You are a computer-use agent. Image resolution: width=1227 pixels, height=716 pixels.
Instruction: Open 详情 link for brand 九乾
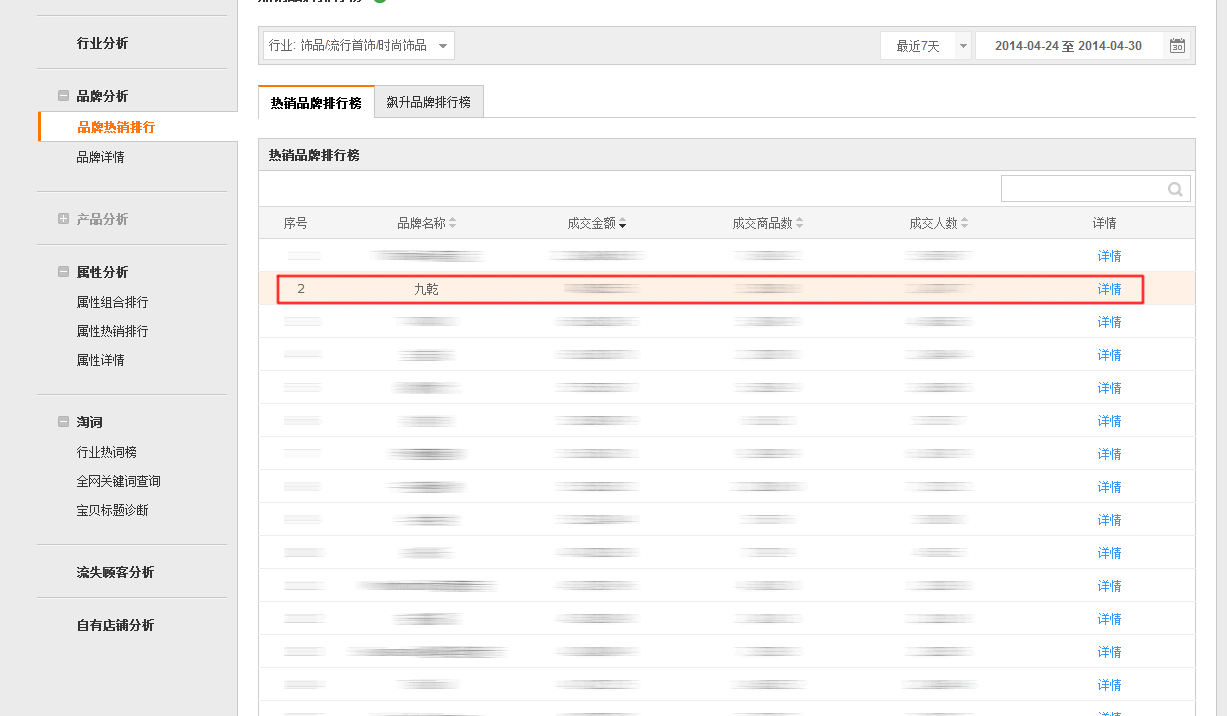coord(1109,289)
